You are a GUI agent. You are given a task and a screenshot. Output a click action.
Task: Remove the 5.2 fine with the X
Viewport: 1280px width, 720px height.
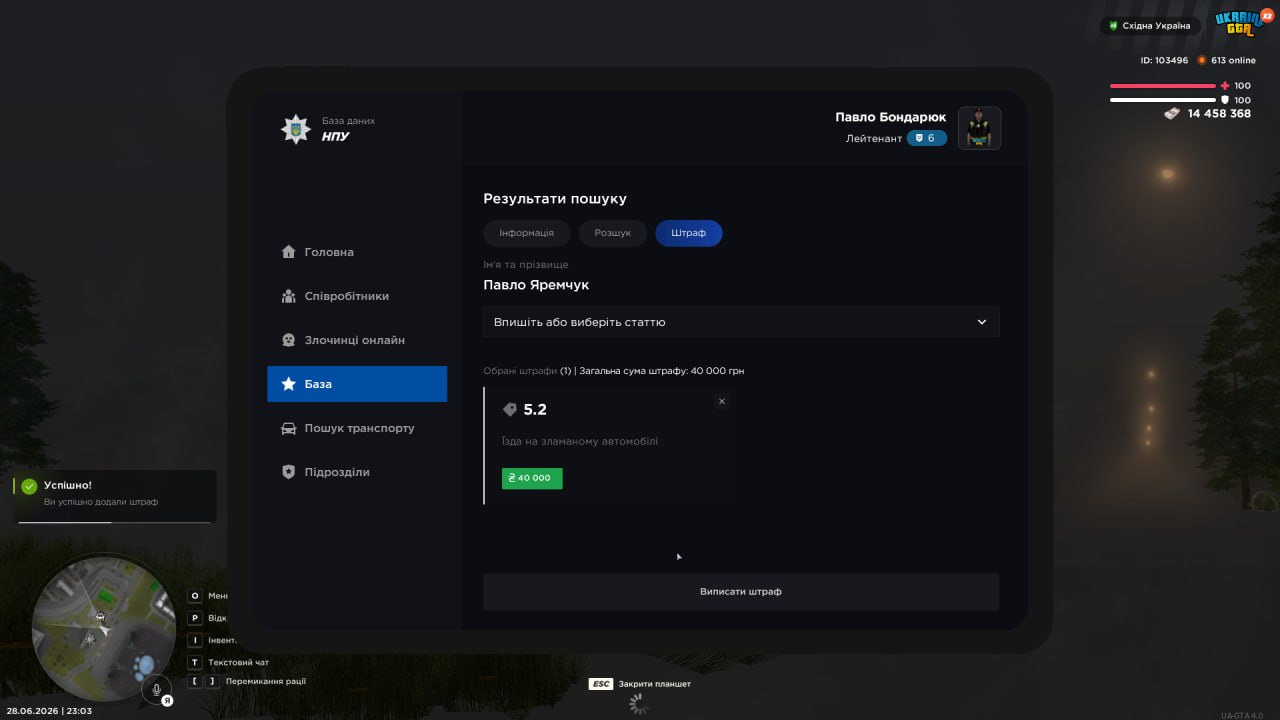[x=722, y=401]
